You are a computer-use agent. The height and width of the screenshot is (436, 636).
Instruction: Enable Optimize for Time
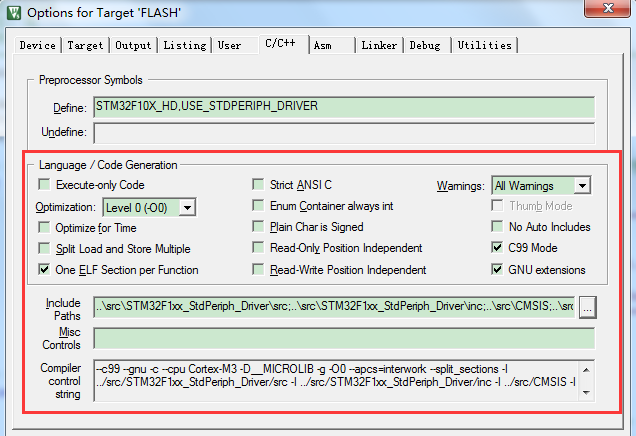[44, 228]
